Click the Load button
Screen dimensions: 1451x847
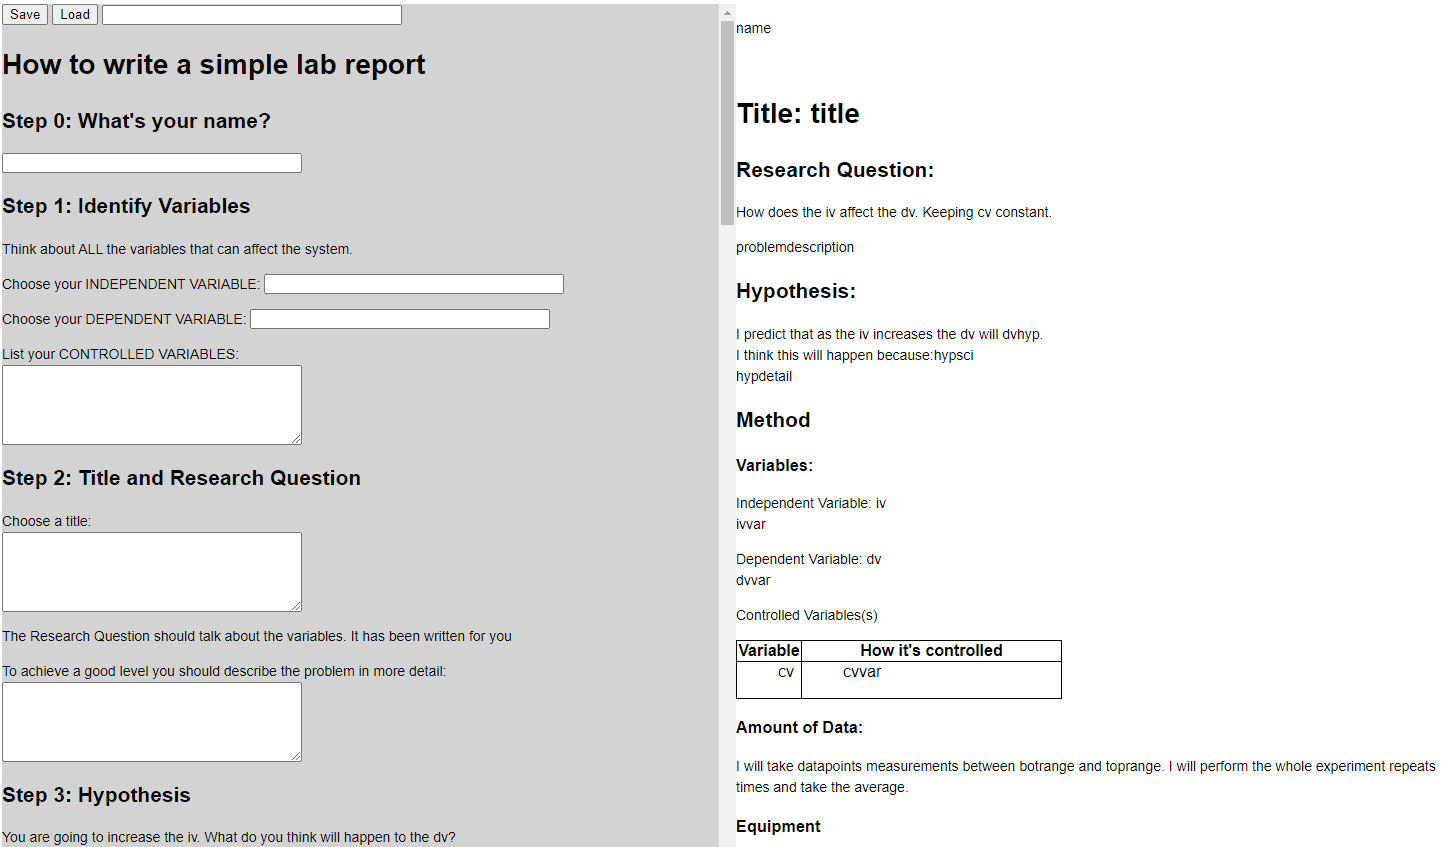click(75, 15)
